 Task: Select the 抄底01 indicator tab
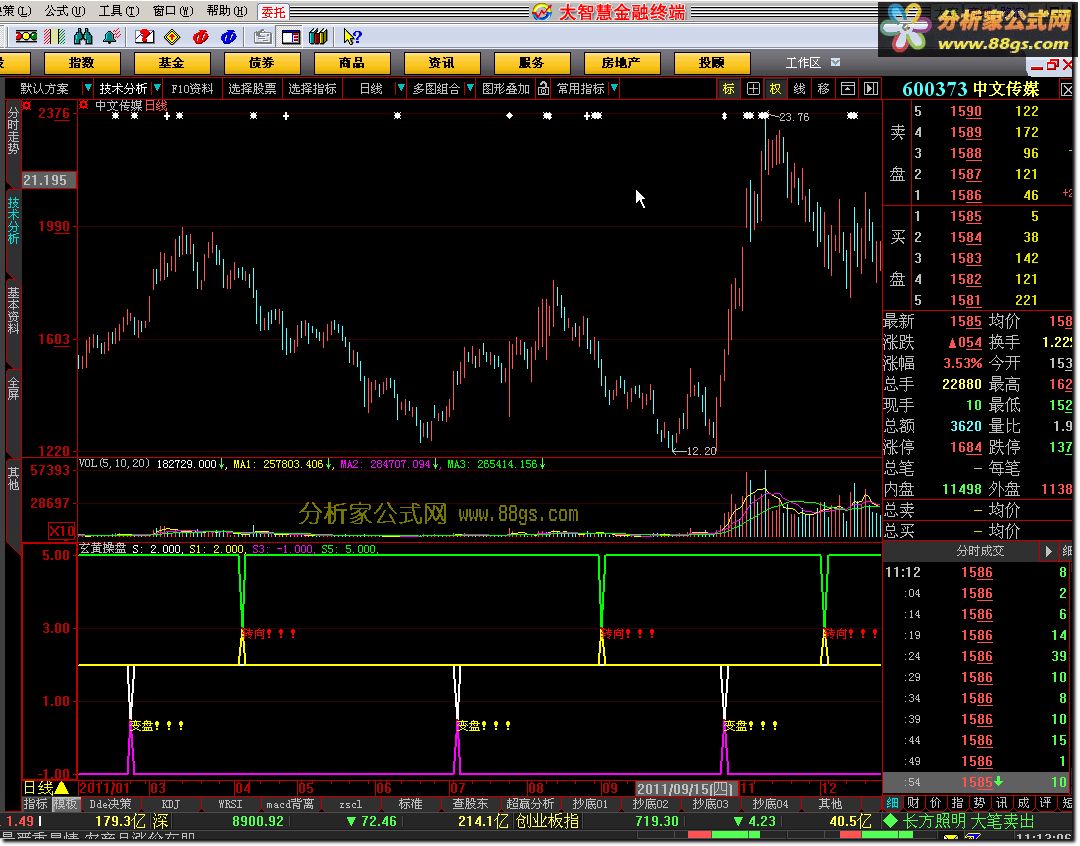[x=590, y=804]
